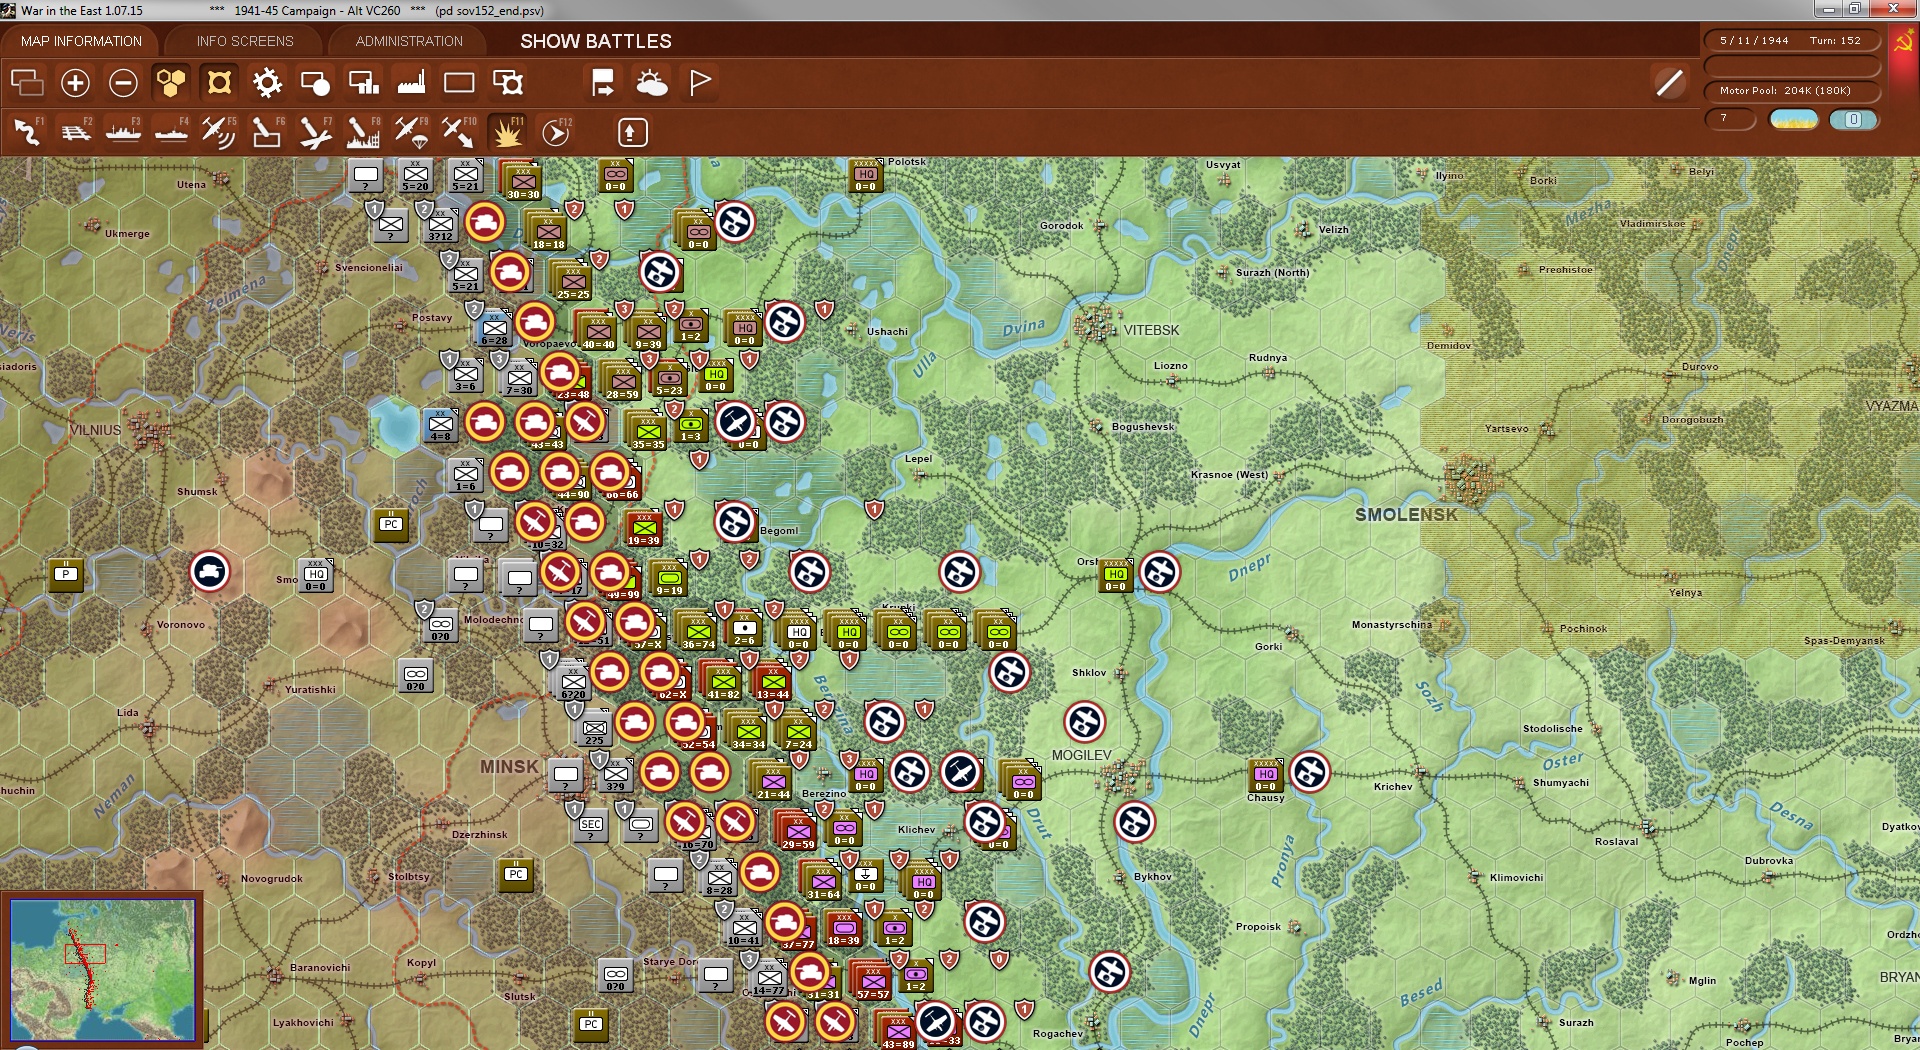Click the gear-shaped toolbar icon
This screenshot has height=1050, width=1920.
click(267, 83)
